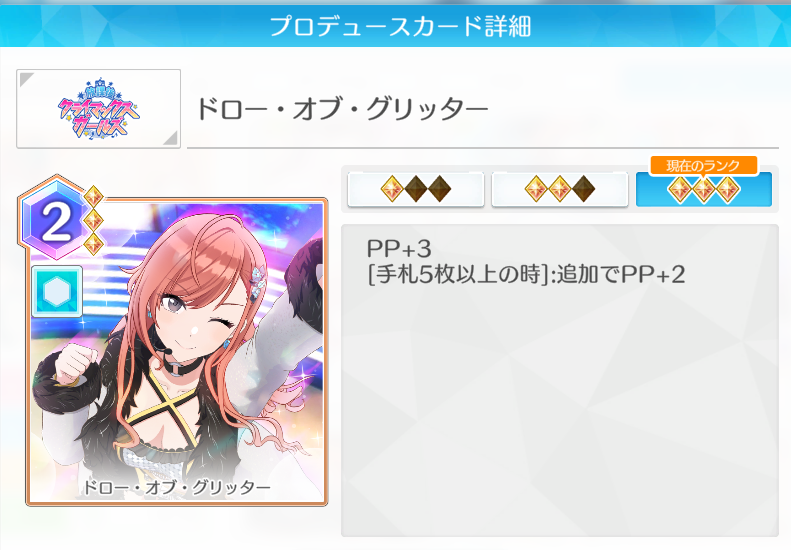Click the middle rank star on card
Screen dimensions: 791x550
(x=93, y=220)
